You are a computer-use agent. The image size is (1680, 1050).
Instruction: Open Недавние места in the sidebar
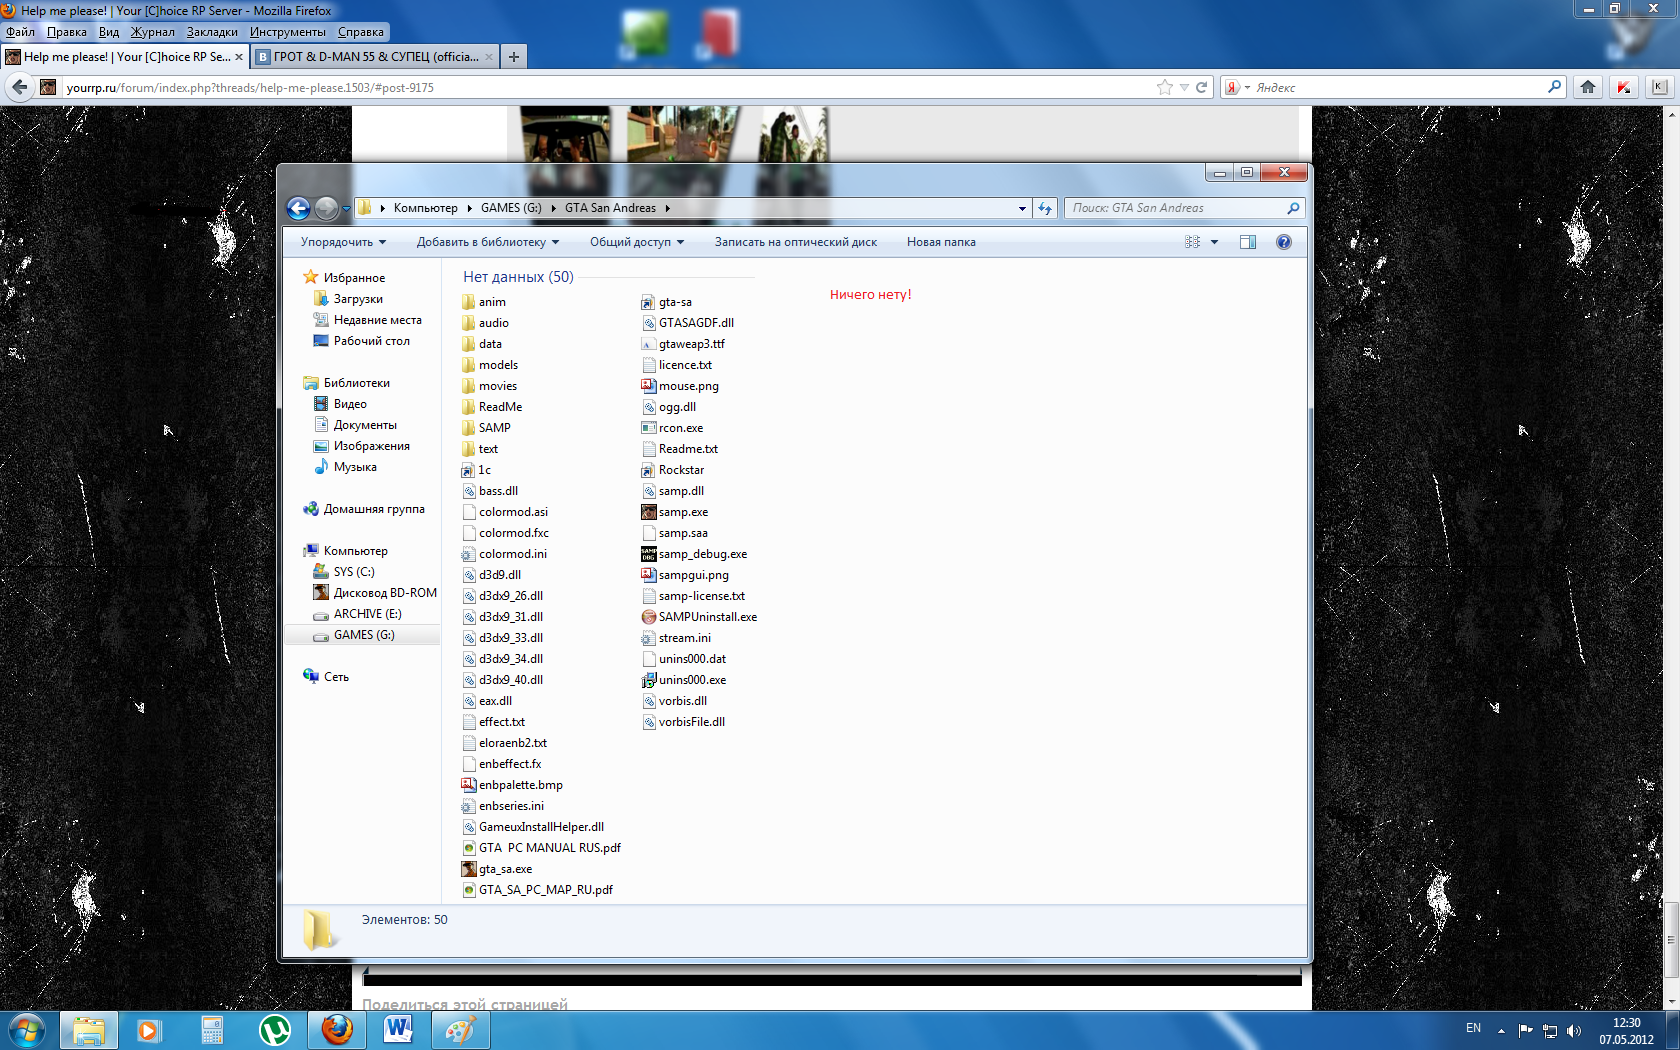367,320
